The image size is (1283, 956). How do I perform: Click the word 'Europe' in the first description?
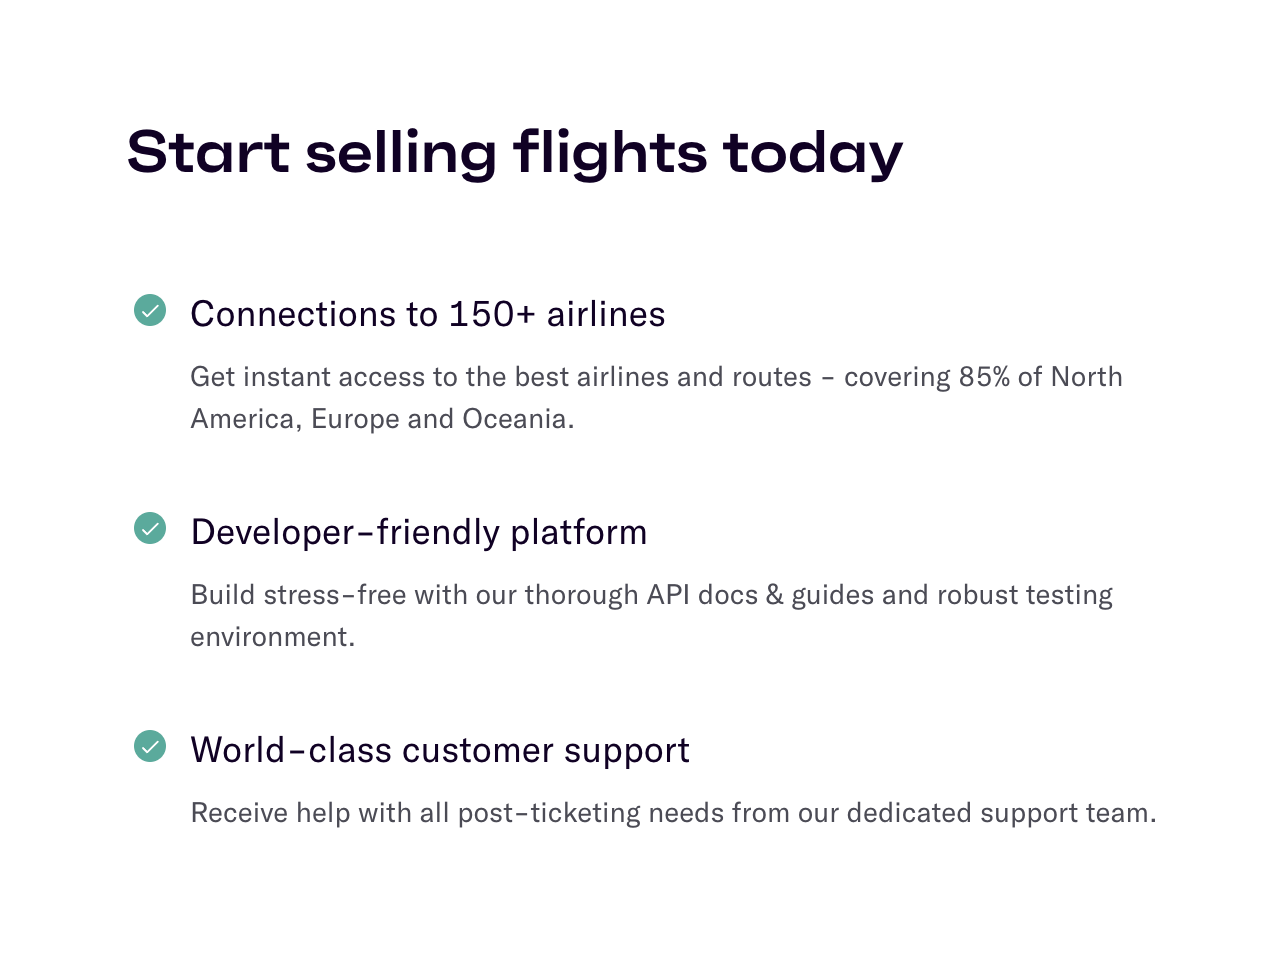(355, 419)
